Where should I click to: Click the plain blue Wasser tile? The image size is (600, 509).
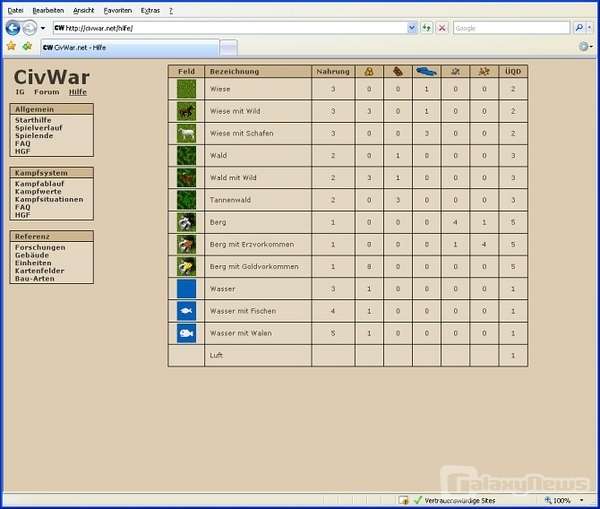[x=186, y=288]
